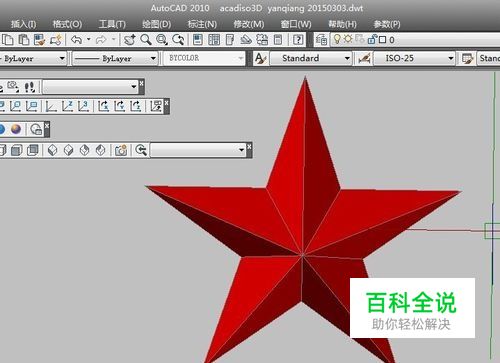Click the Apply UCS icon
This screenshot has width=500, height=363.
(156, 106)
